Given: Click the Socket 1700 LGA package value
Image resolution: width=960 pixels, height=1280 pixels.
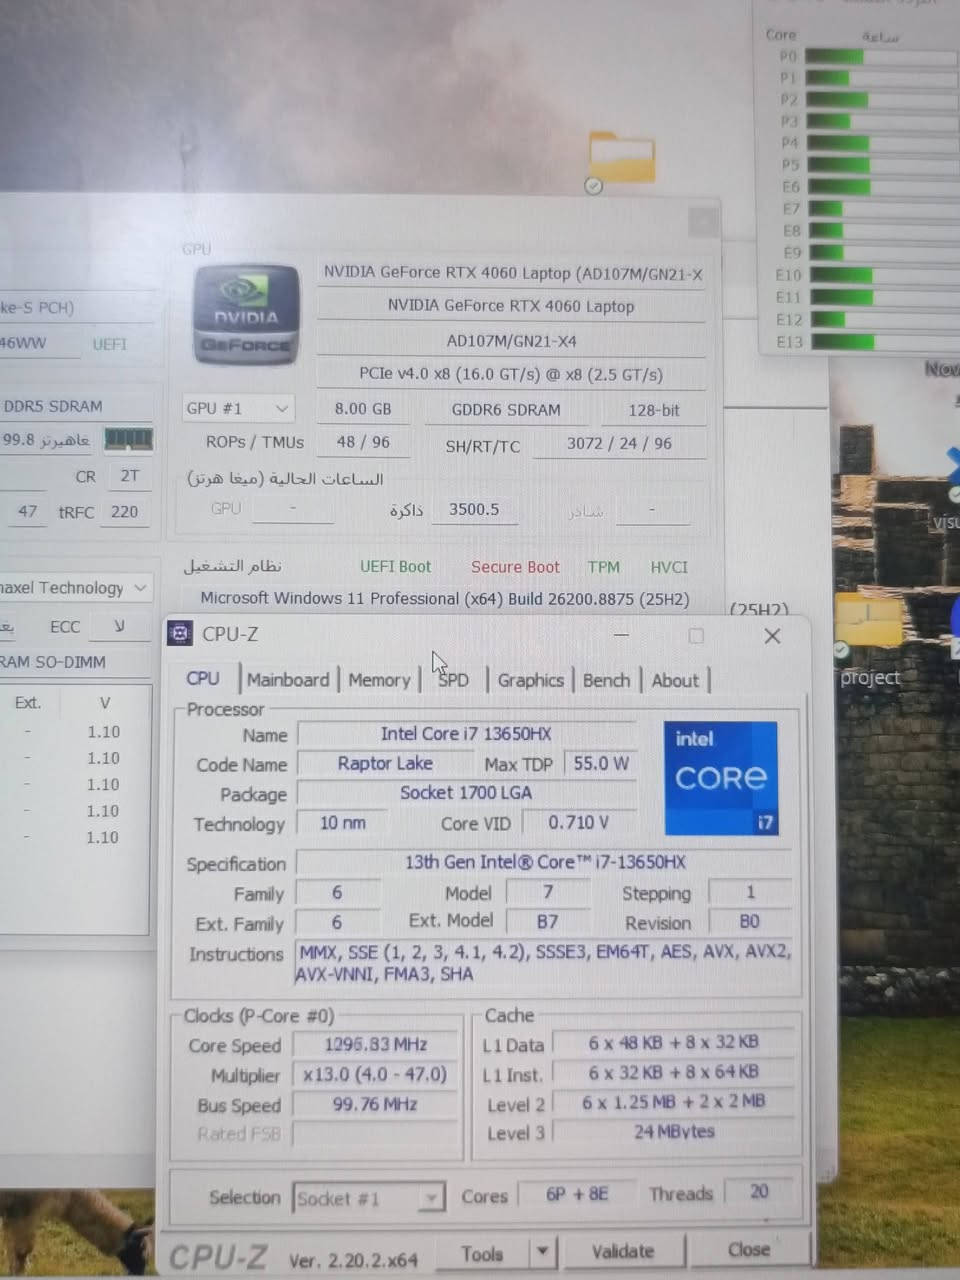Looking at the screenshot, I should pyautogui.click(x=466, y=793).
